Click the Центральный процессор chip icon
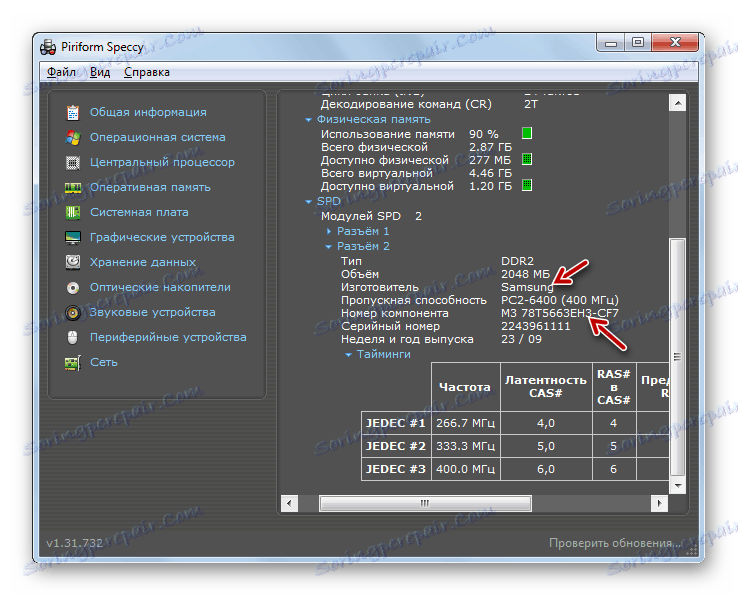The height and width of the screenshot is (596, 738). tap(73, 162)
